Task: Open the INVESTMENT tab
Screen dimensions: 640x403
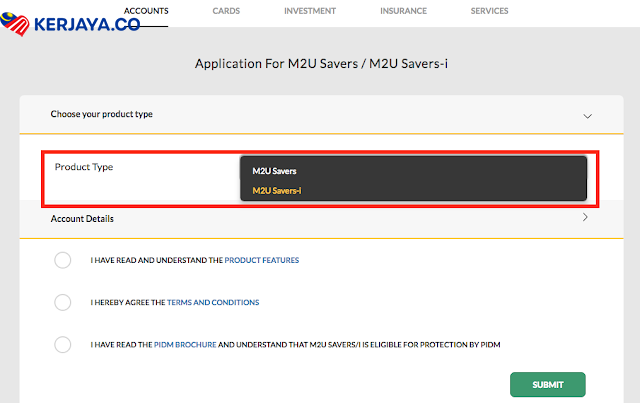Action: tap(310, 11)
